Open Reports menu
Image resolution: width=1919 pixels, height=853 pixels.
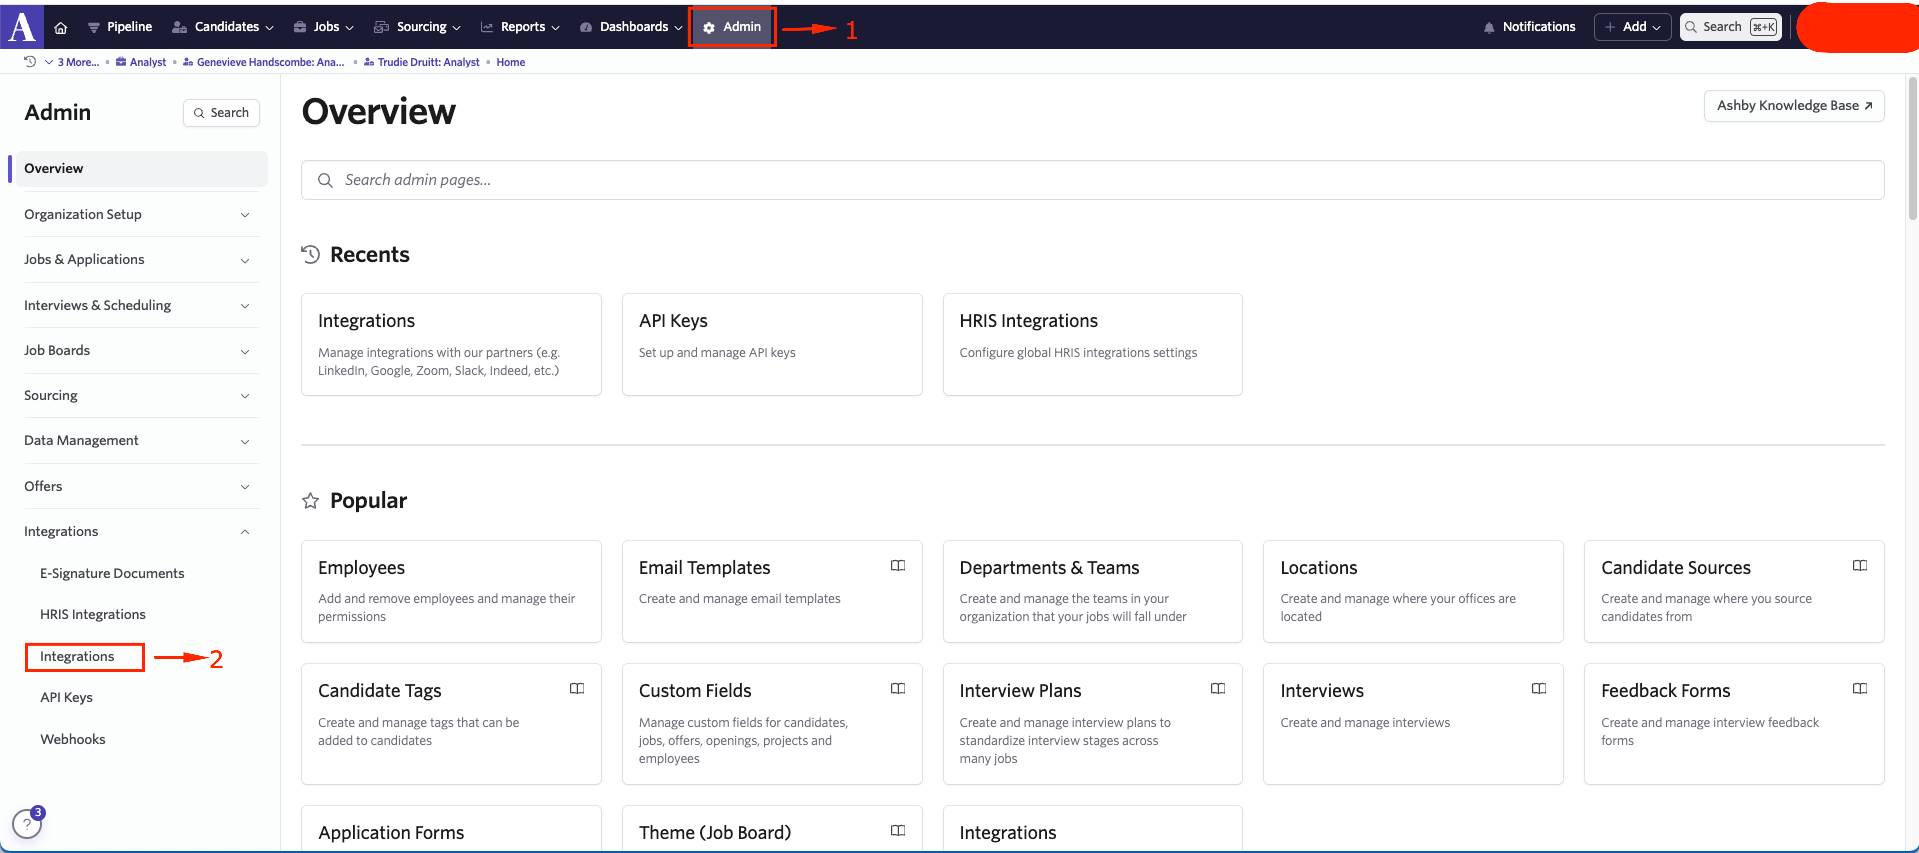pos(520,27)
